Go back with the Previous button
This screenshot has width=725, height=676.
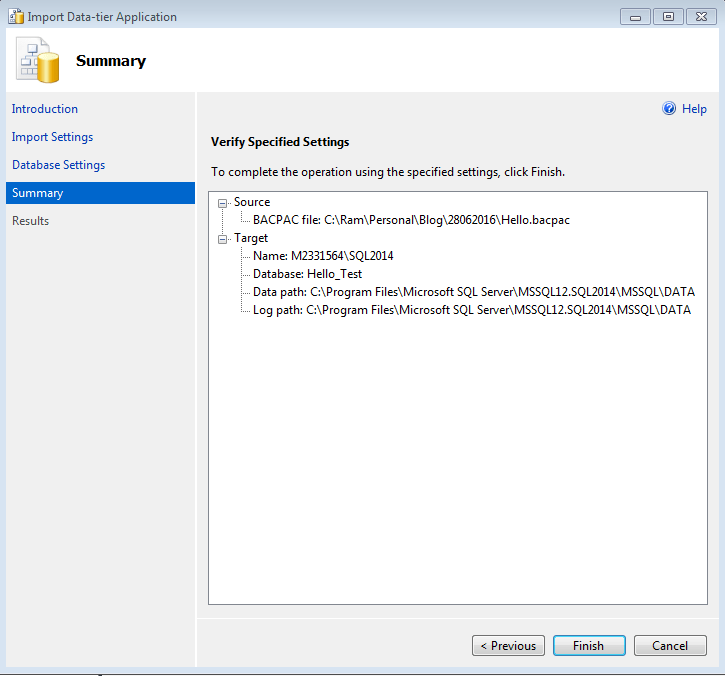click(x=509, y=646)
